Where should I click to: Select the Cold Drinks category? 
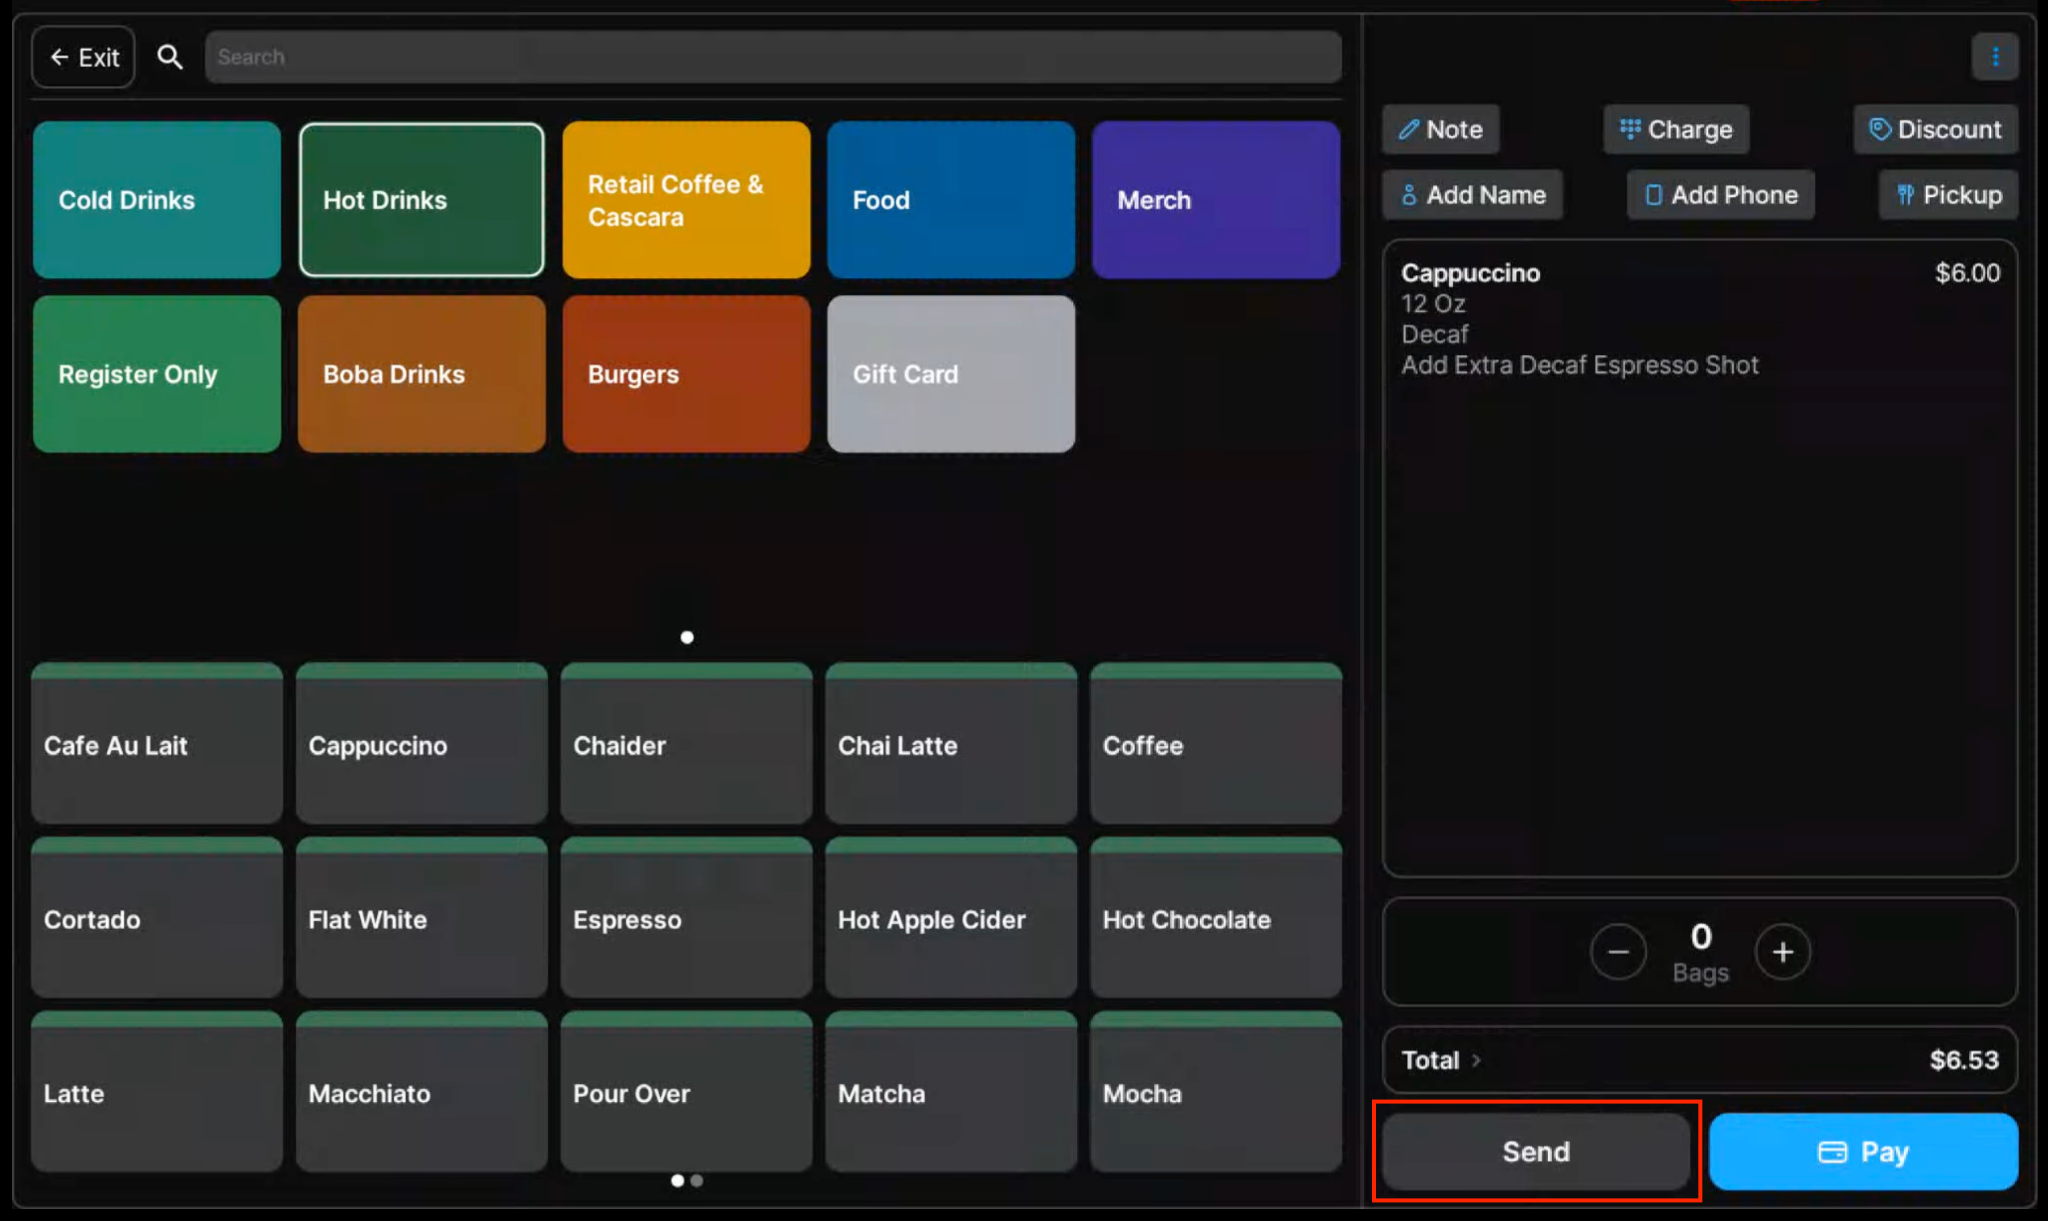[x=157, y=200]
